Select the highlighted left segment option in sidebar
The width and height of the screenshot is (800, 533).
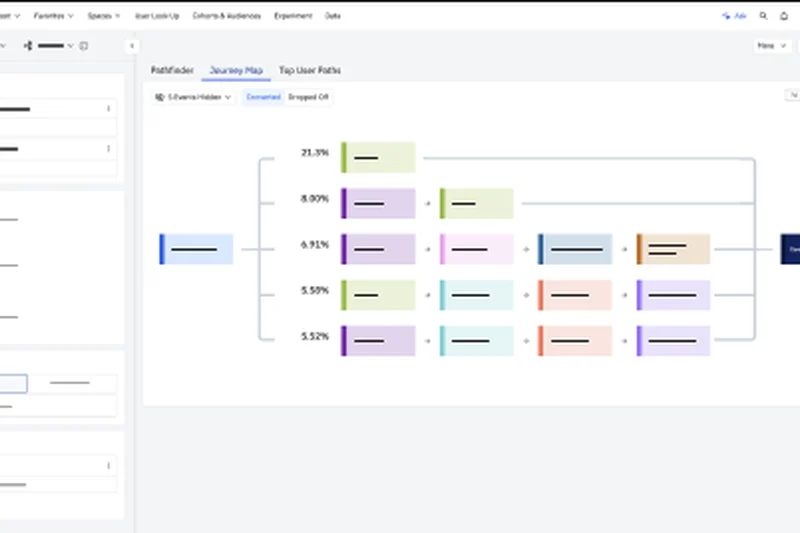click(x=13, y=383)
